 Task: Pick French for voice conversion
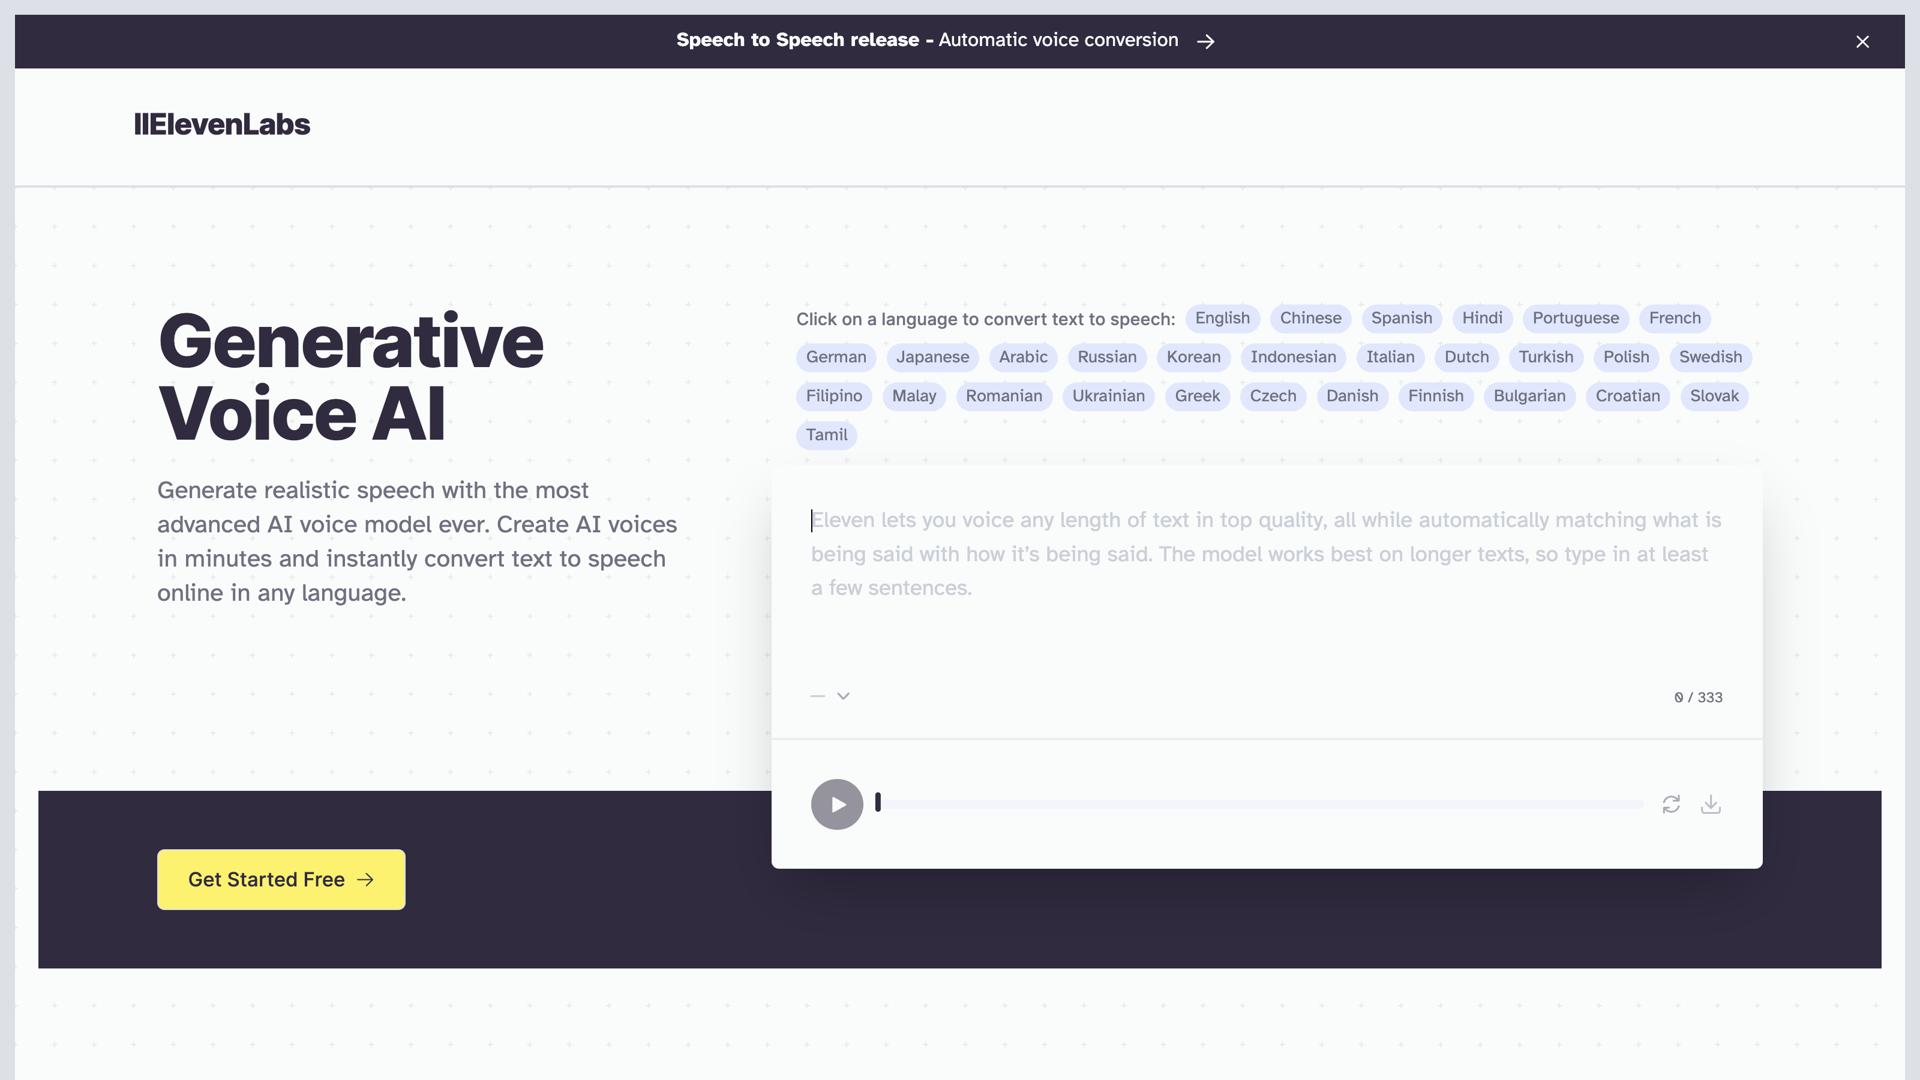[1674, 318]
